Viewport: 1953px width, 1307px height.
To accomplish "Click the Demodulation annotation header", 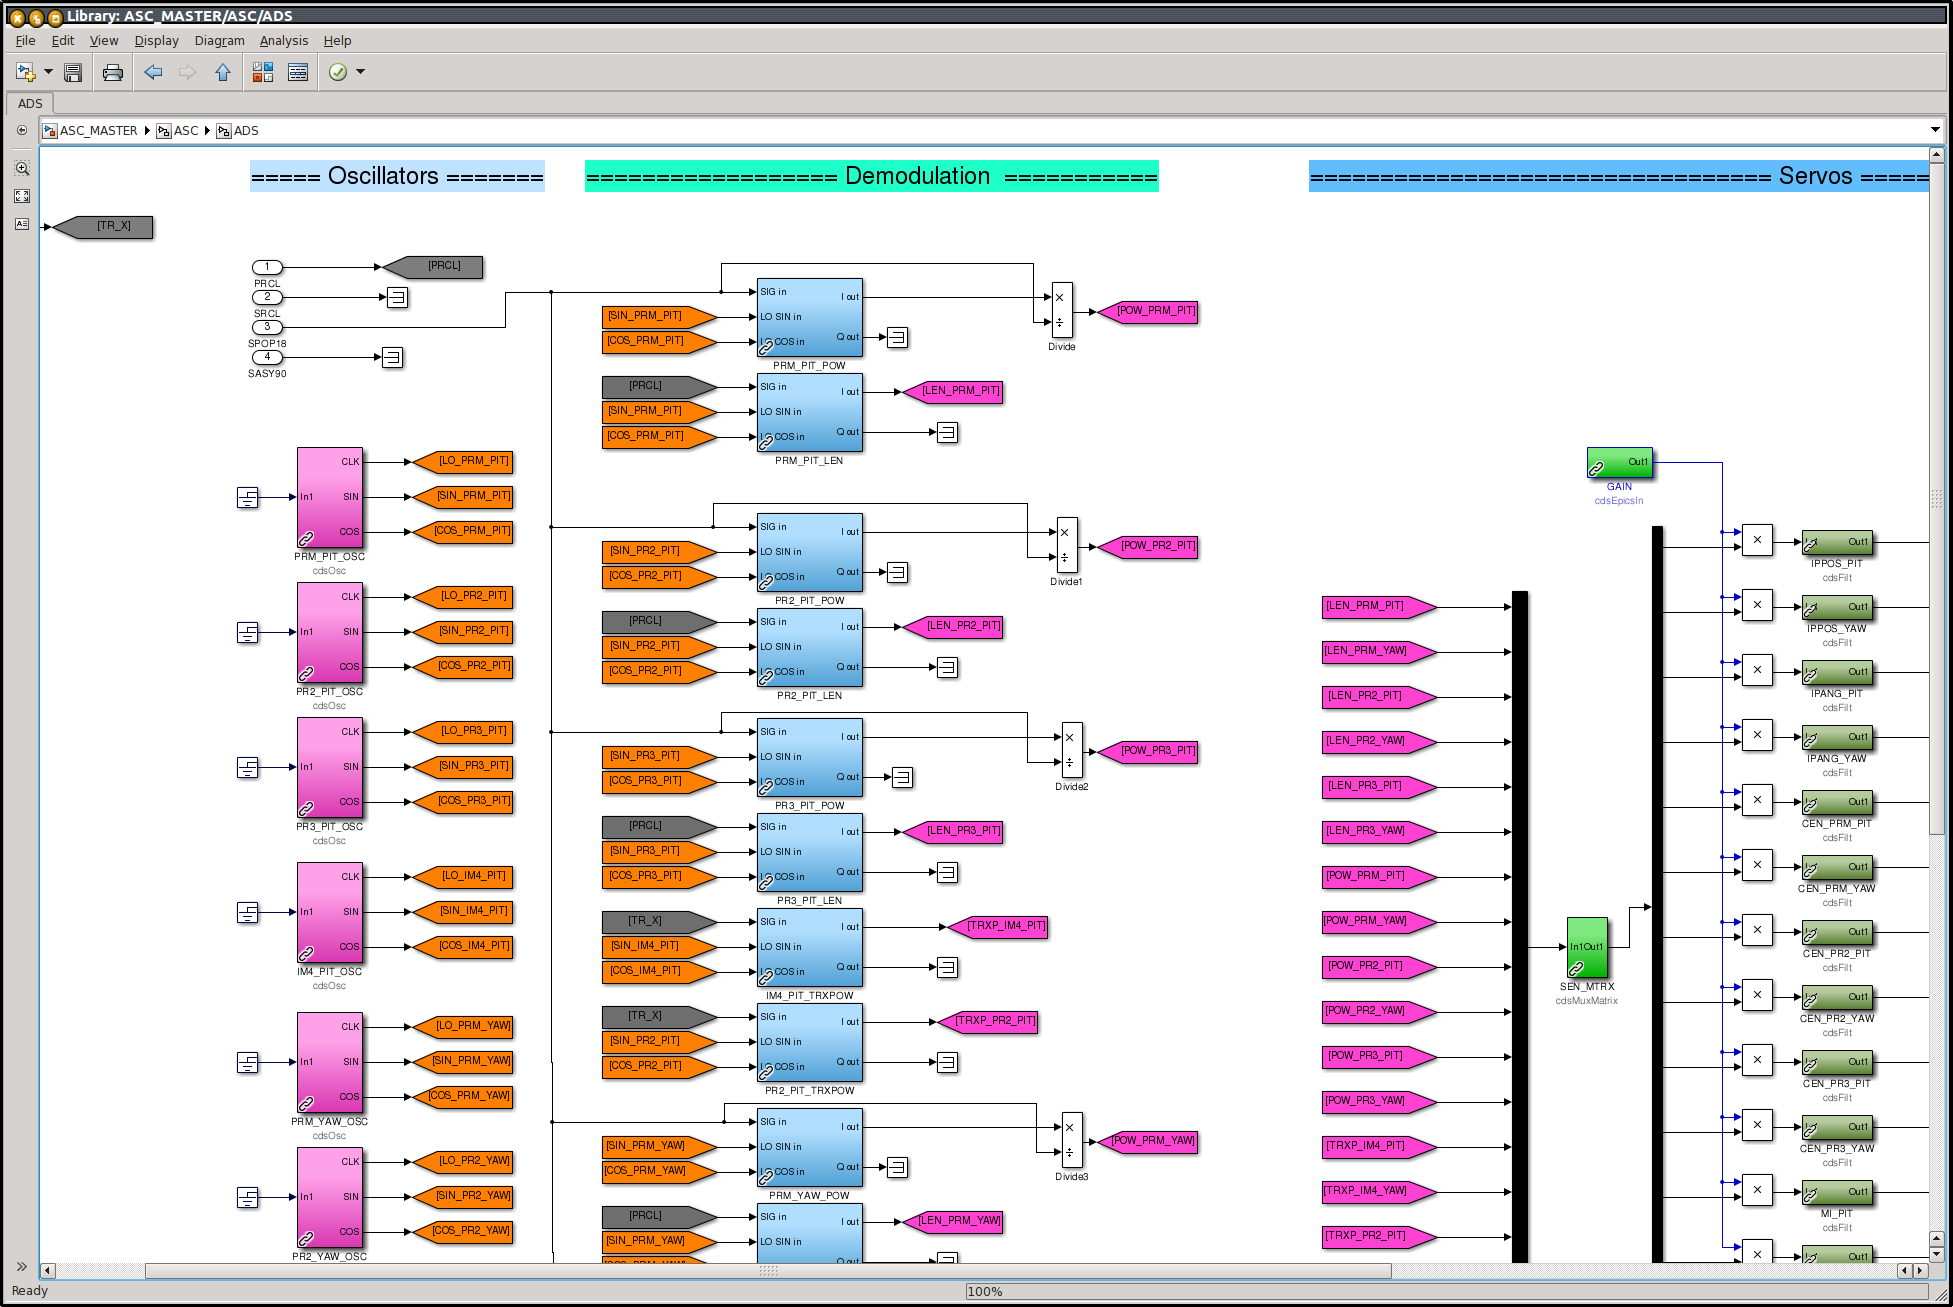I will pos(872,176).
